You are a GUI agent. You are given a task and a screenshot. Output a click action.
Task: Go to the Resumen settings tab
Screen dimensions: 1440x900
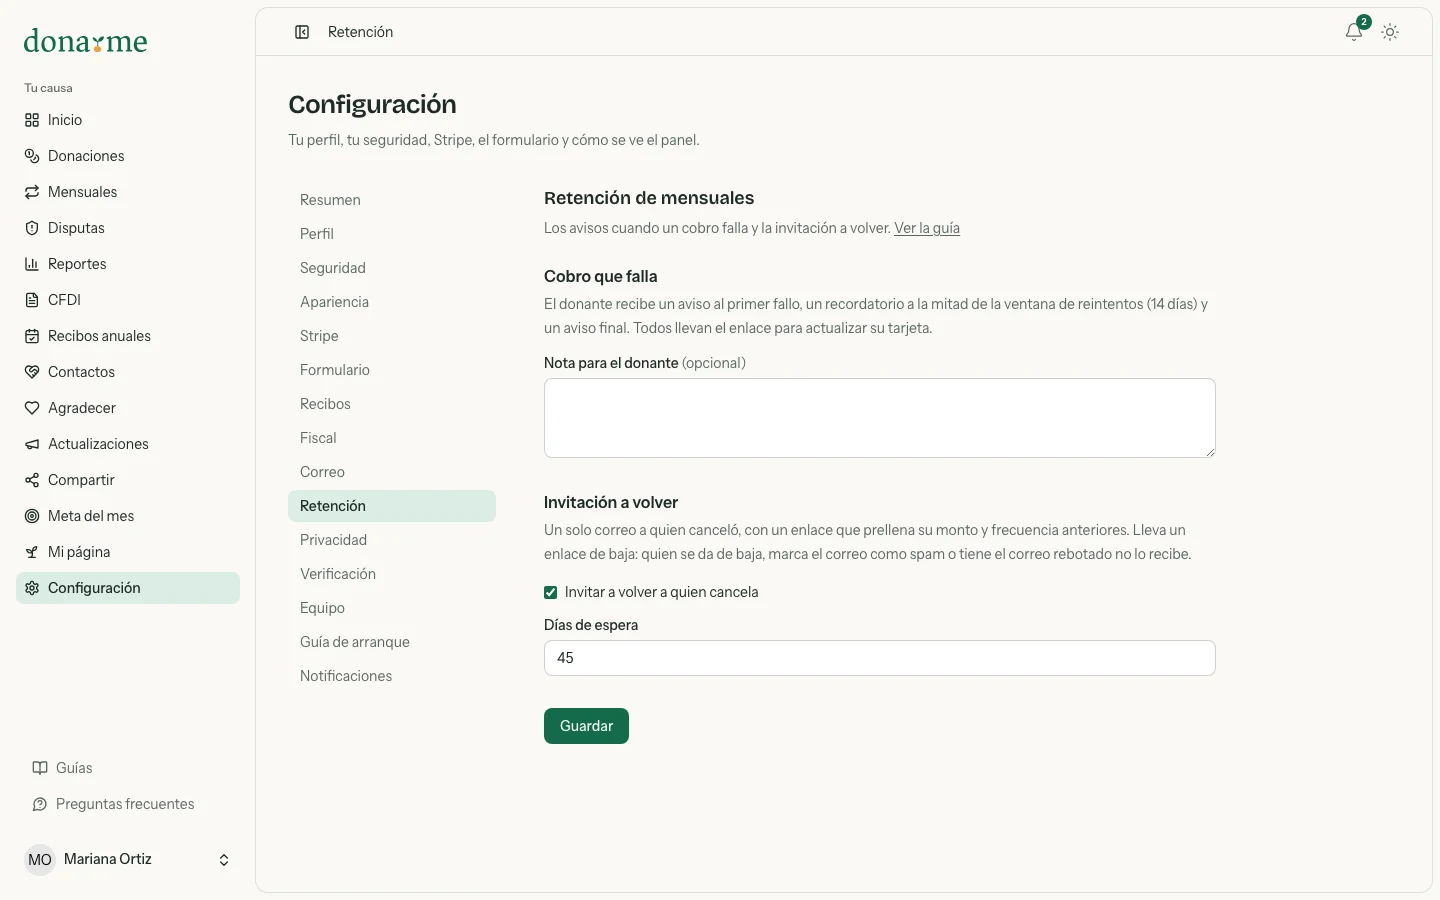pos(392,200)
